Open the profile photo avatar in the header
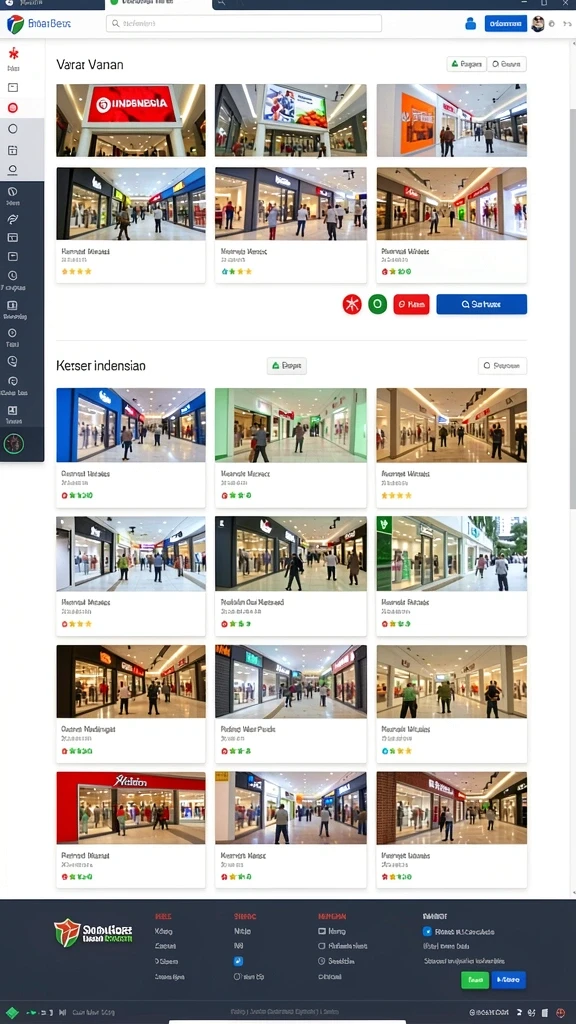This screenshot has height=1024, width=576. click(537, 24)
